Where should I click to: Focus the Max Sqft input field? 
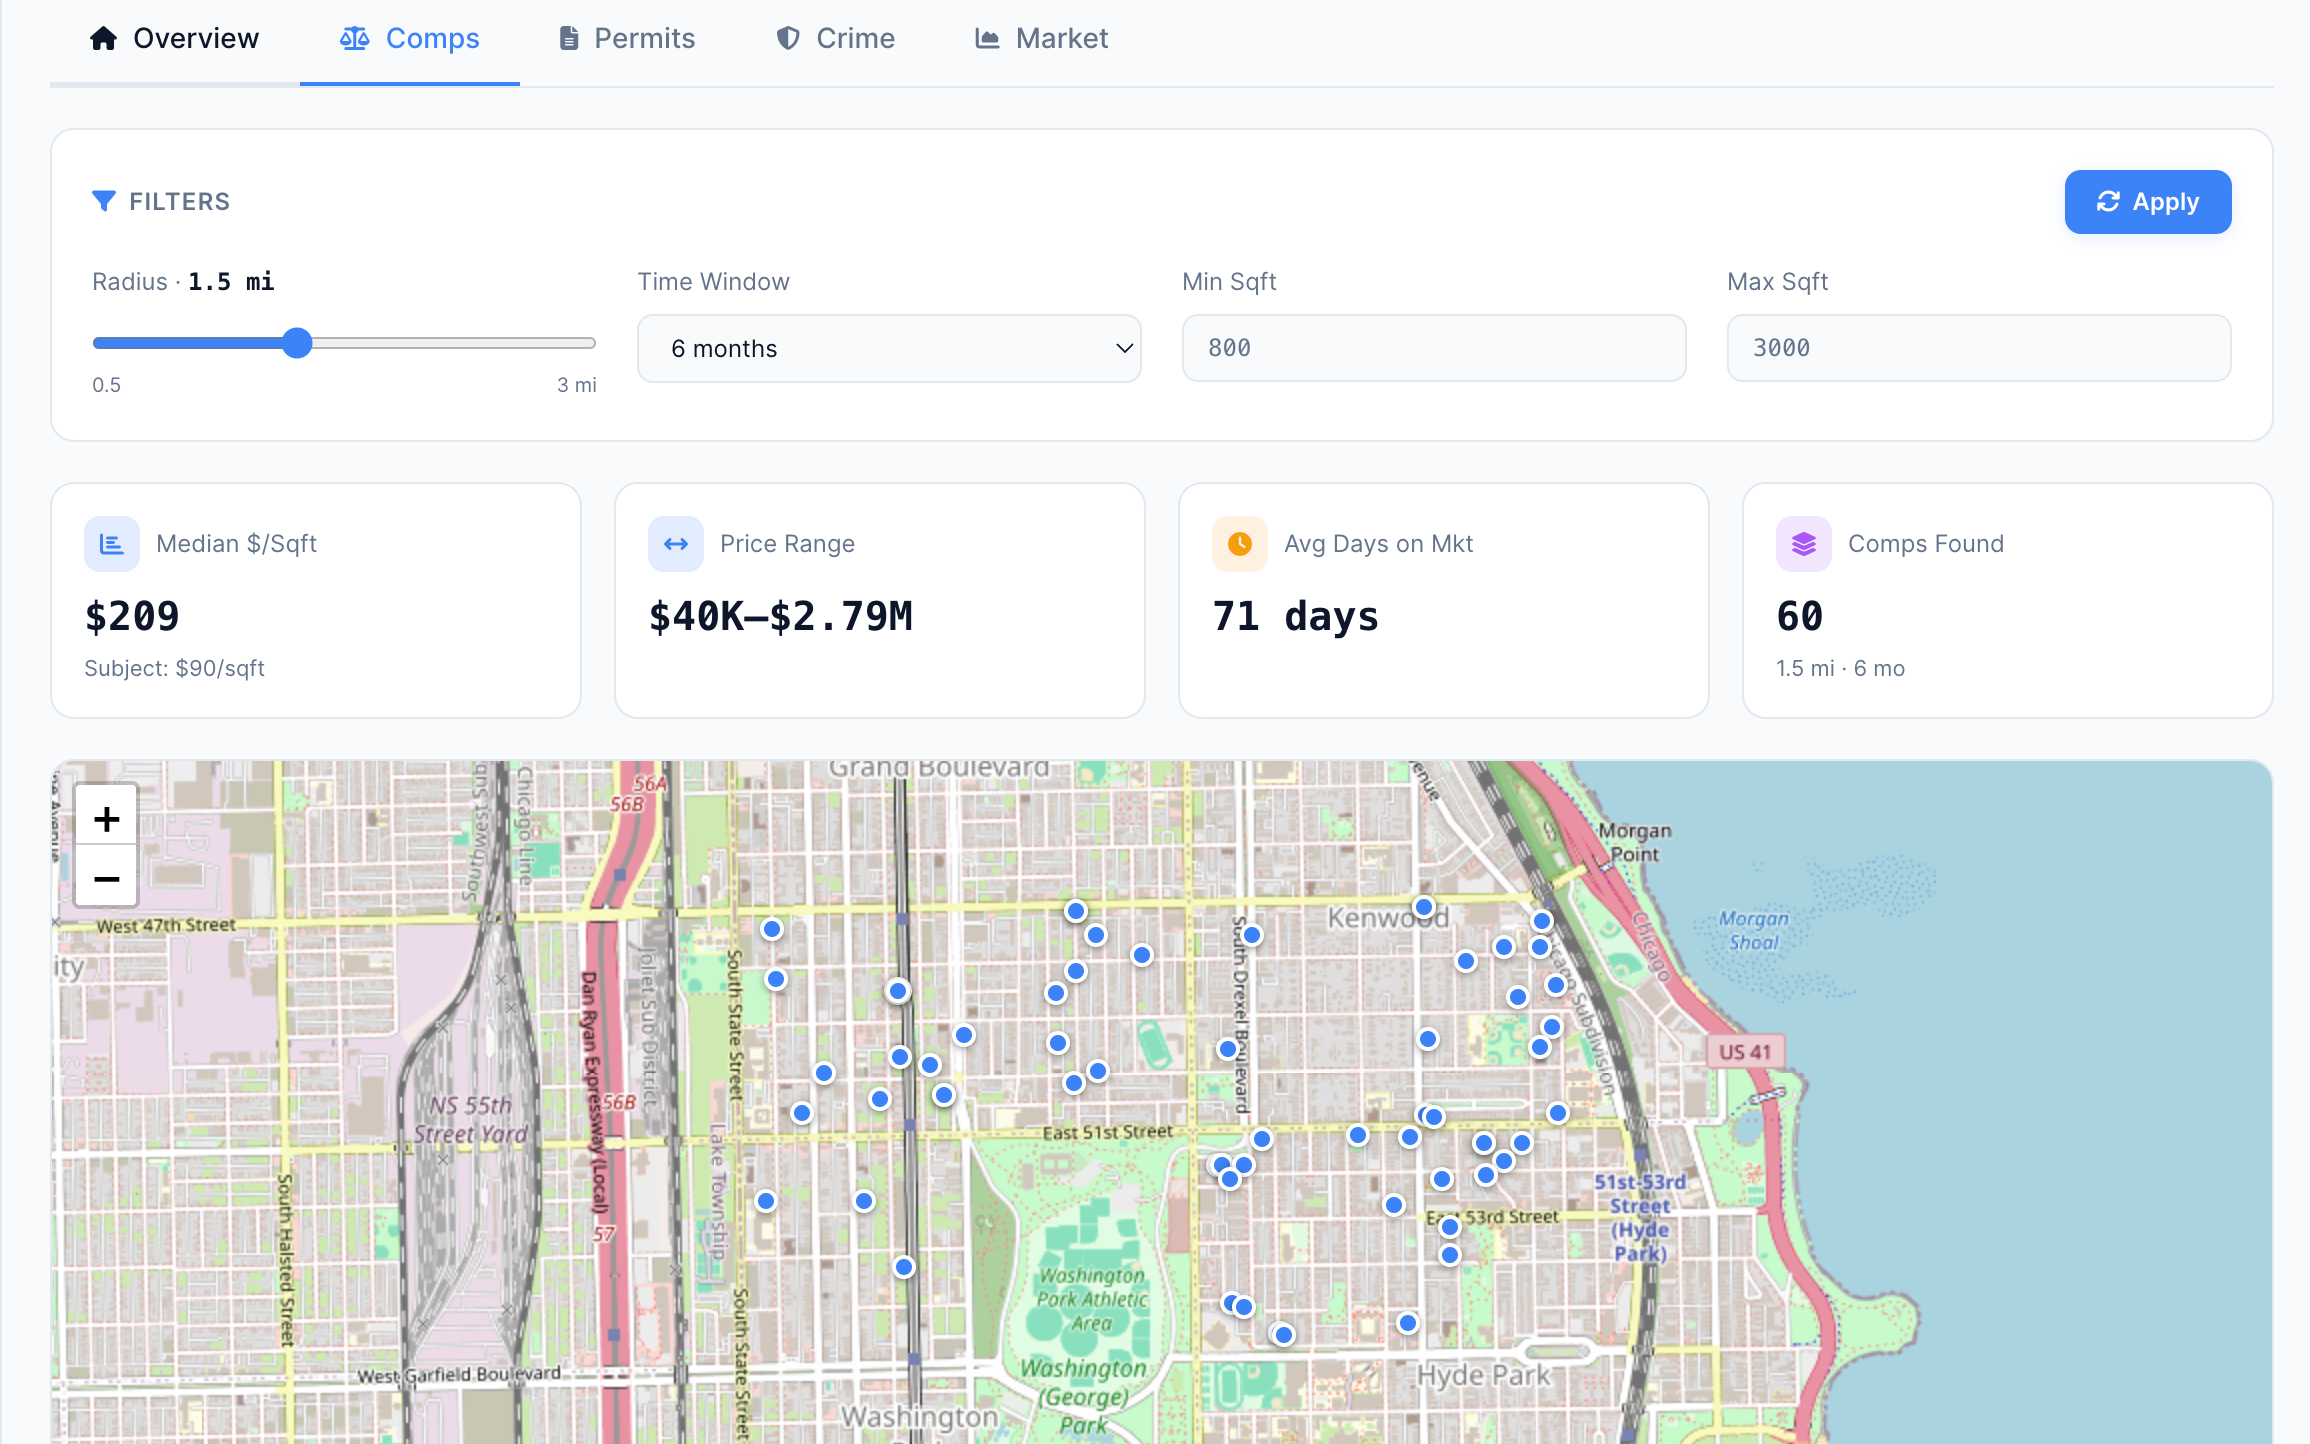(x=1979, y=348)
